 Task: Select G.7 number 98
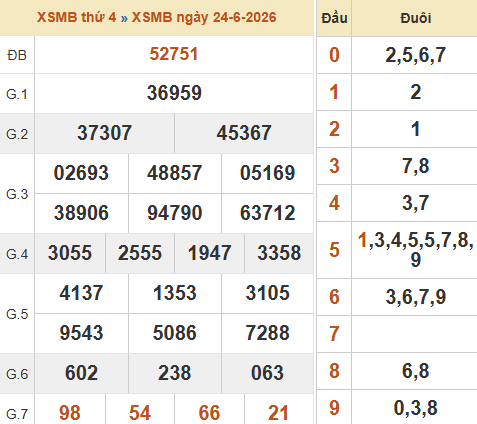click(70, 413)
